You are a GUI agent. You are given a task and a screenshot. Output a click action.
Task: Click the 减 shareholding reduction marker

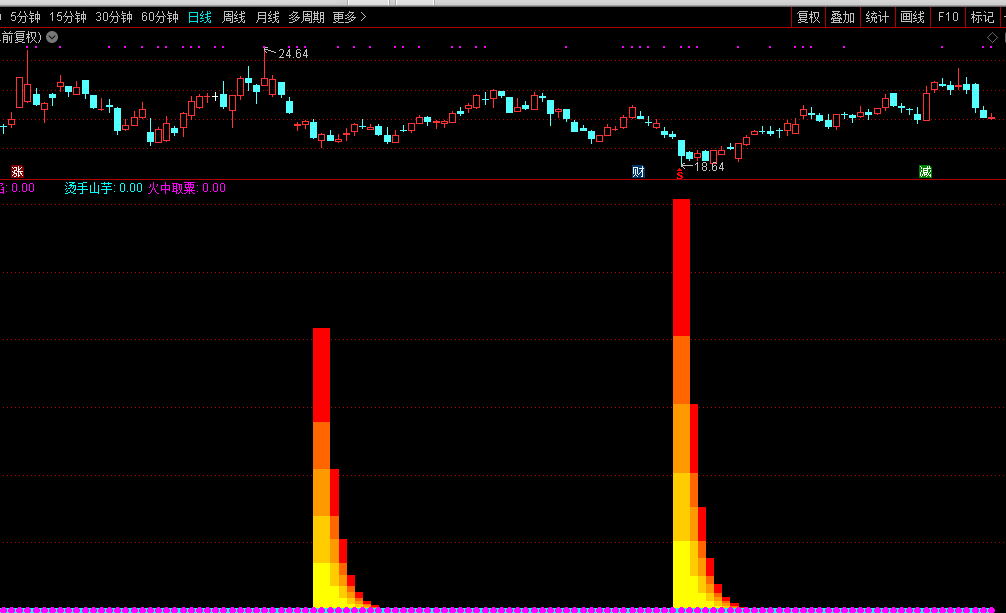(925, 172)
